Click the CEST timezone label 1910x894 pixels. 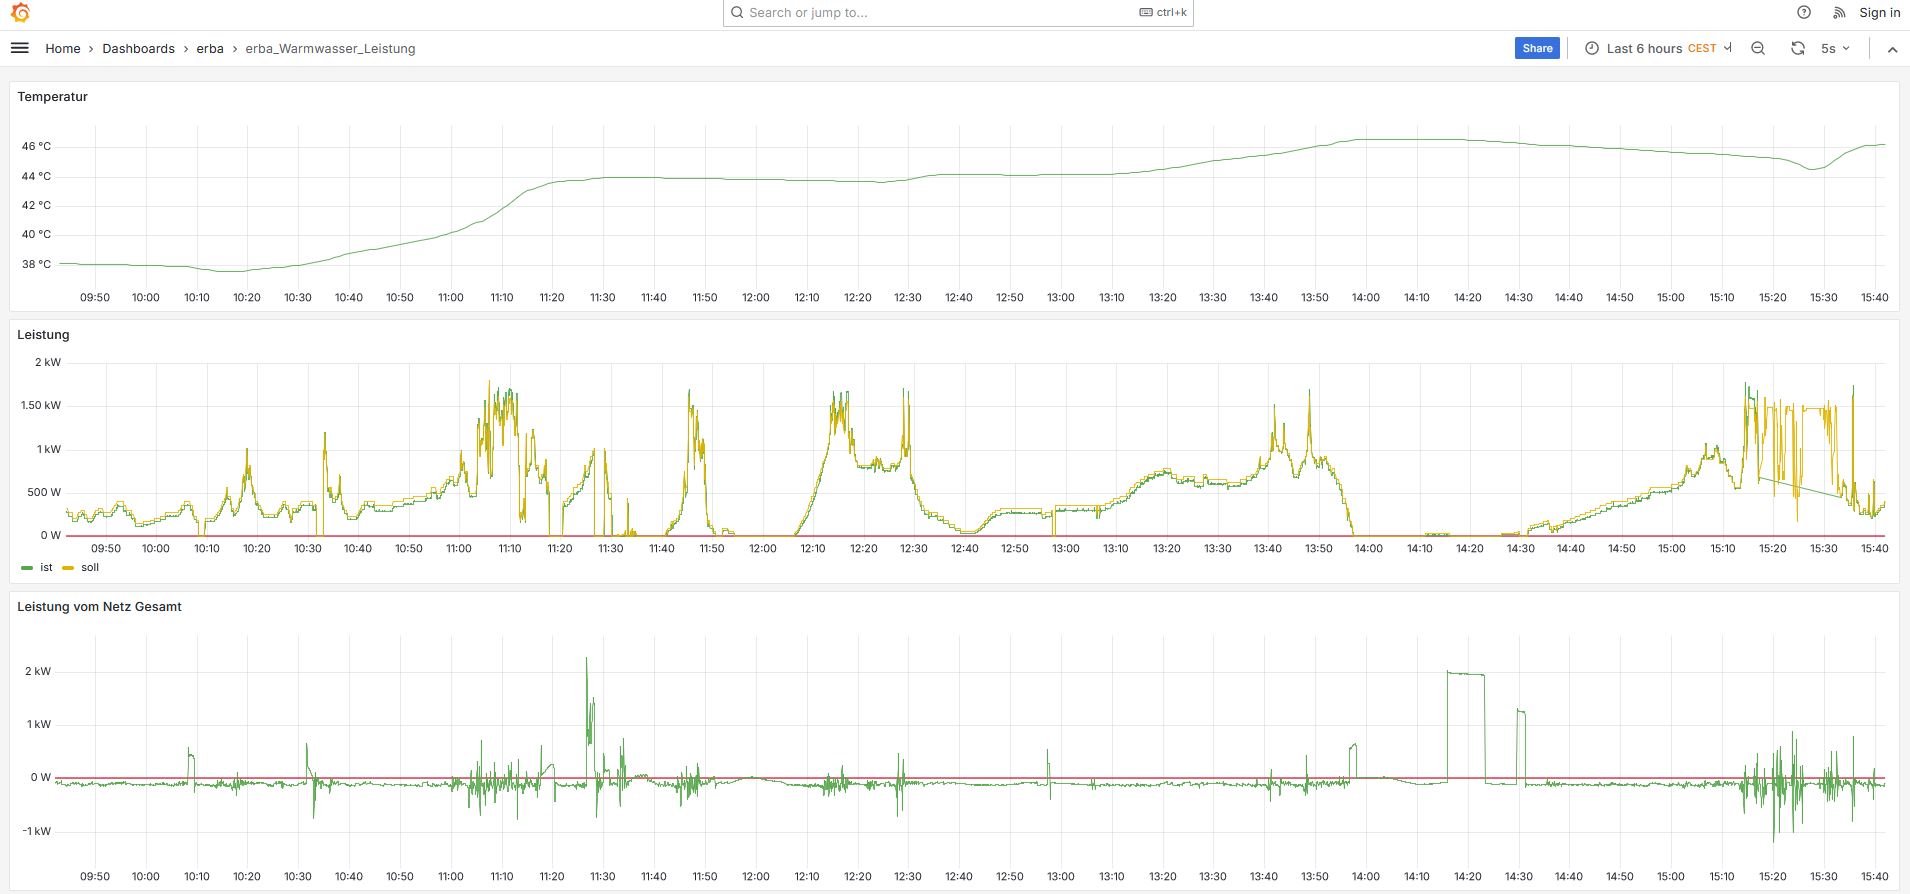[x=1702, y=48]
